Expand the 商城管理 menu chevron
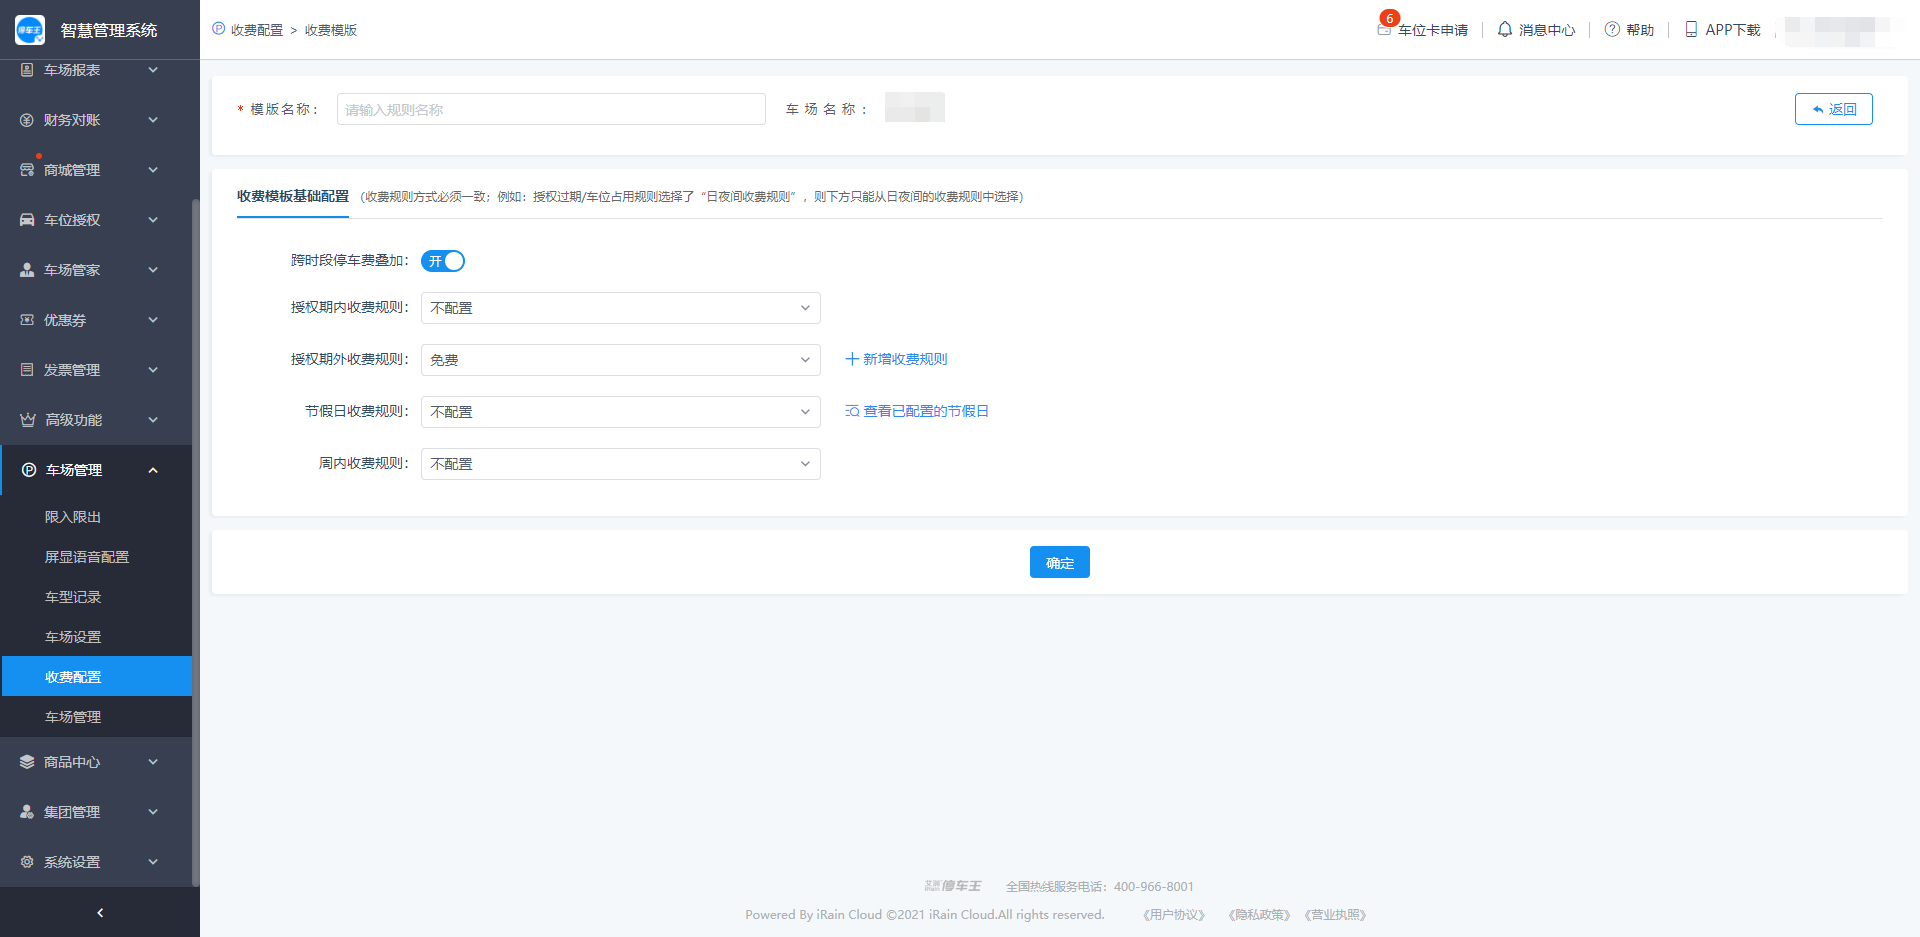The height and width of the screenshot is (937, 1920). pyautogui.click(x=153, y=170)
